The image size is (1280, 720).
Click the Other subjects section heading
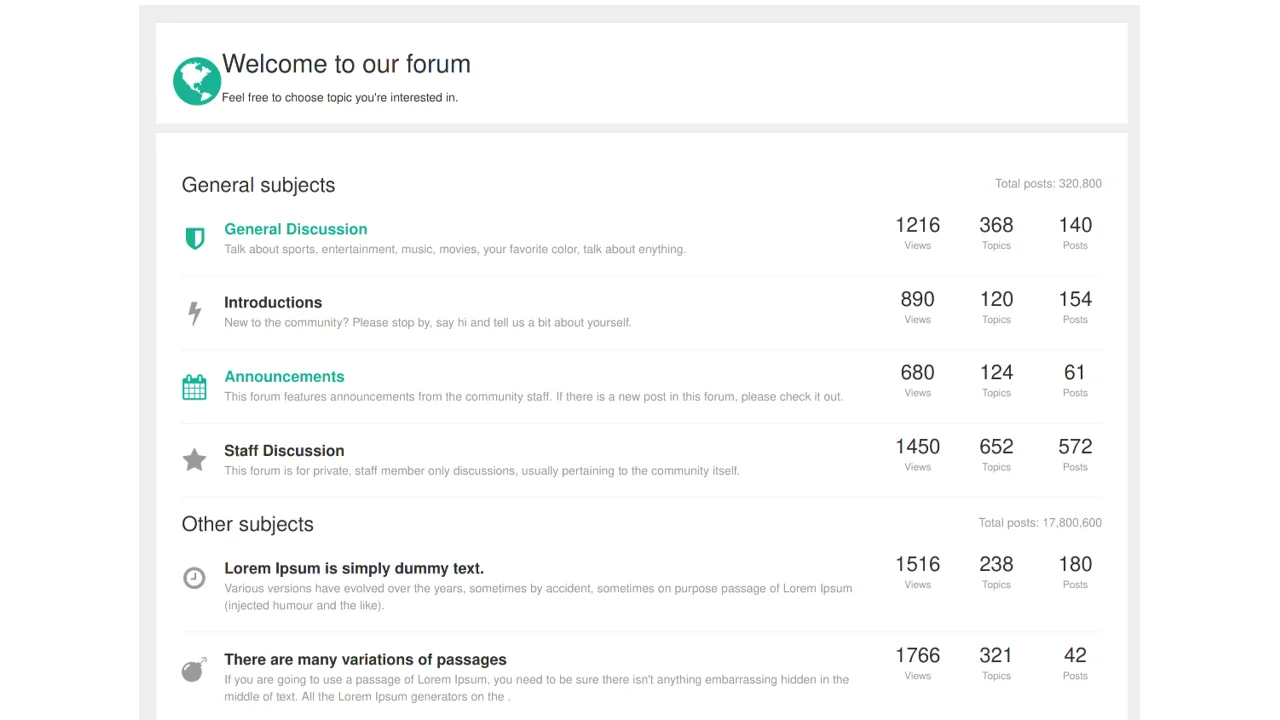click(247, 524)
